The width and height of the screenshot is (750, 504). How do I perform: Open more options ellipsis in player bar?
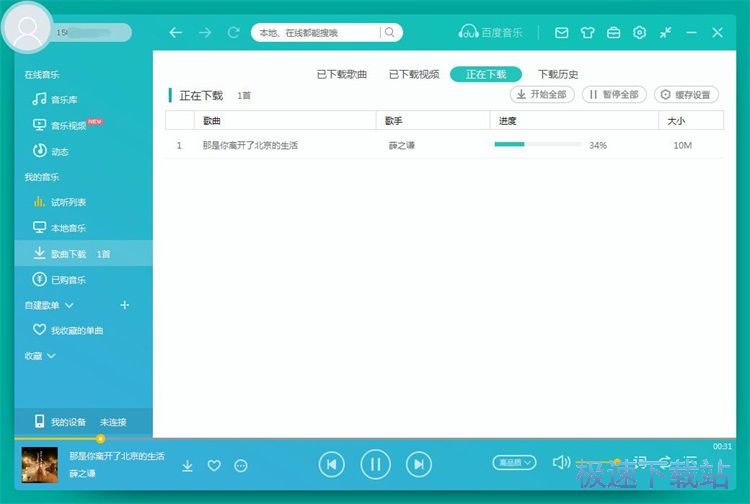(241, 465)
